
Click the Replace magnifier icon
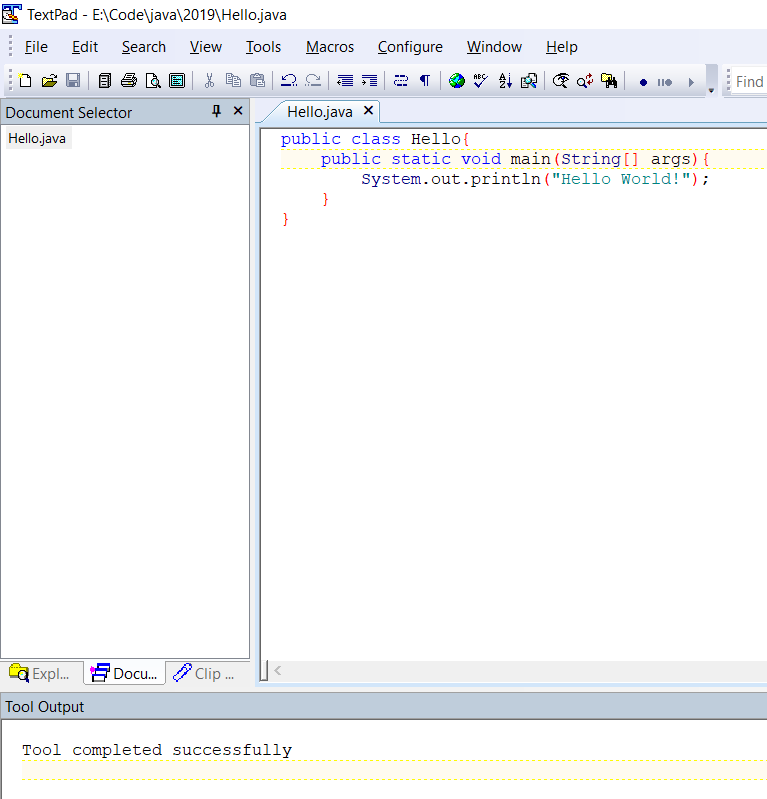(585, 81)
